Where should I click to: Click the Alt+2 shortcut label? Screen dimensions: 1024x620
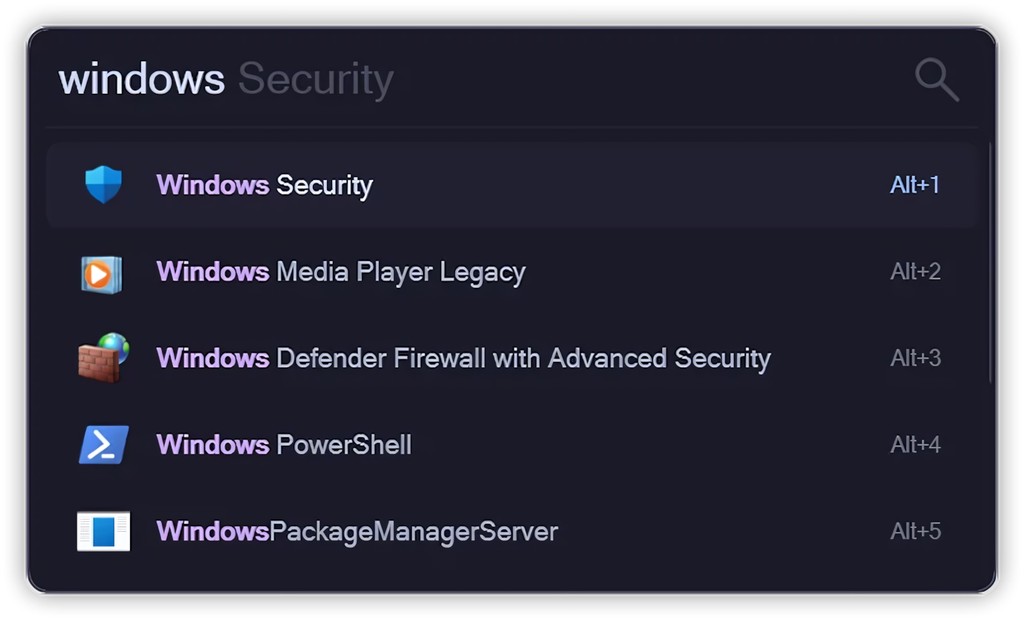pos(915,271)
